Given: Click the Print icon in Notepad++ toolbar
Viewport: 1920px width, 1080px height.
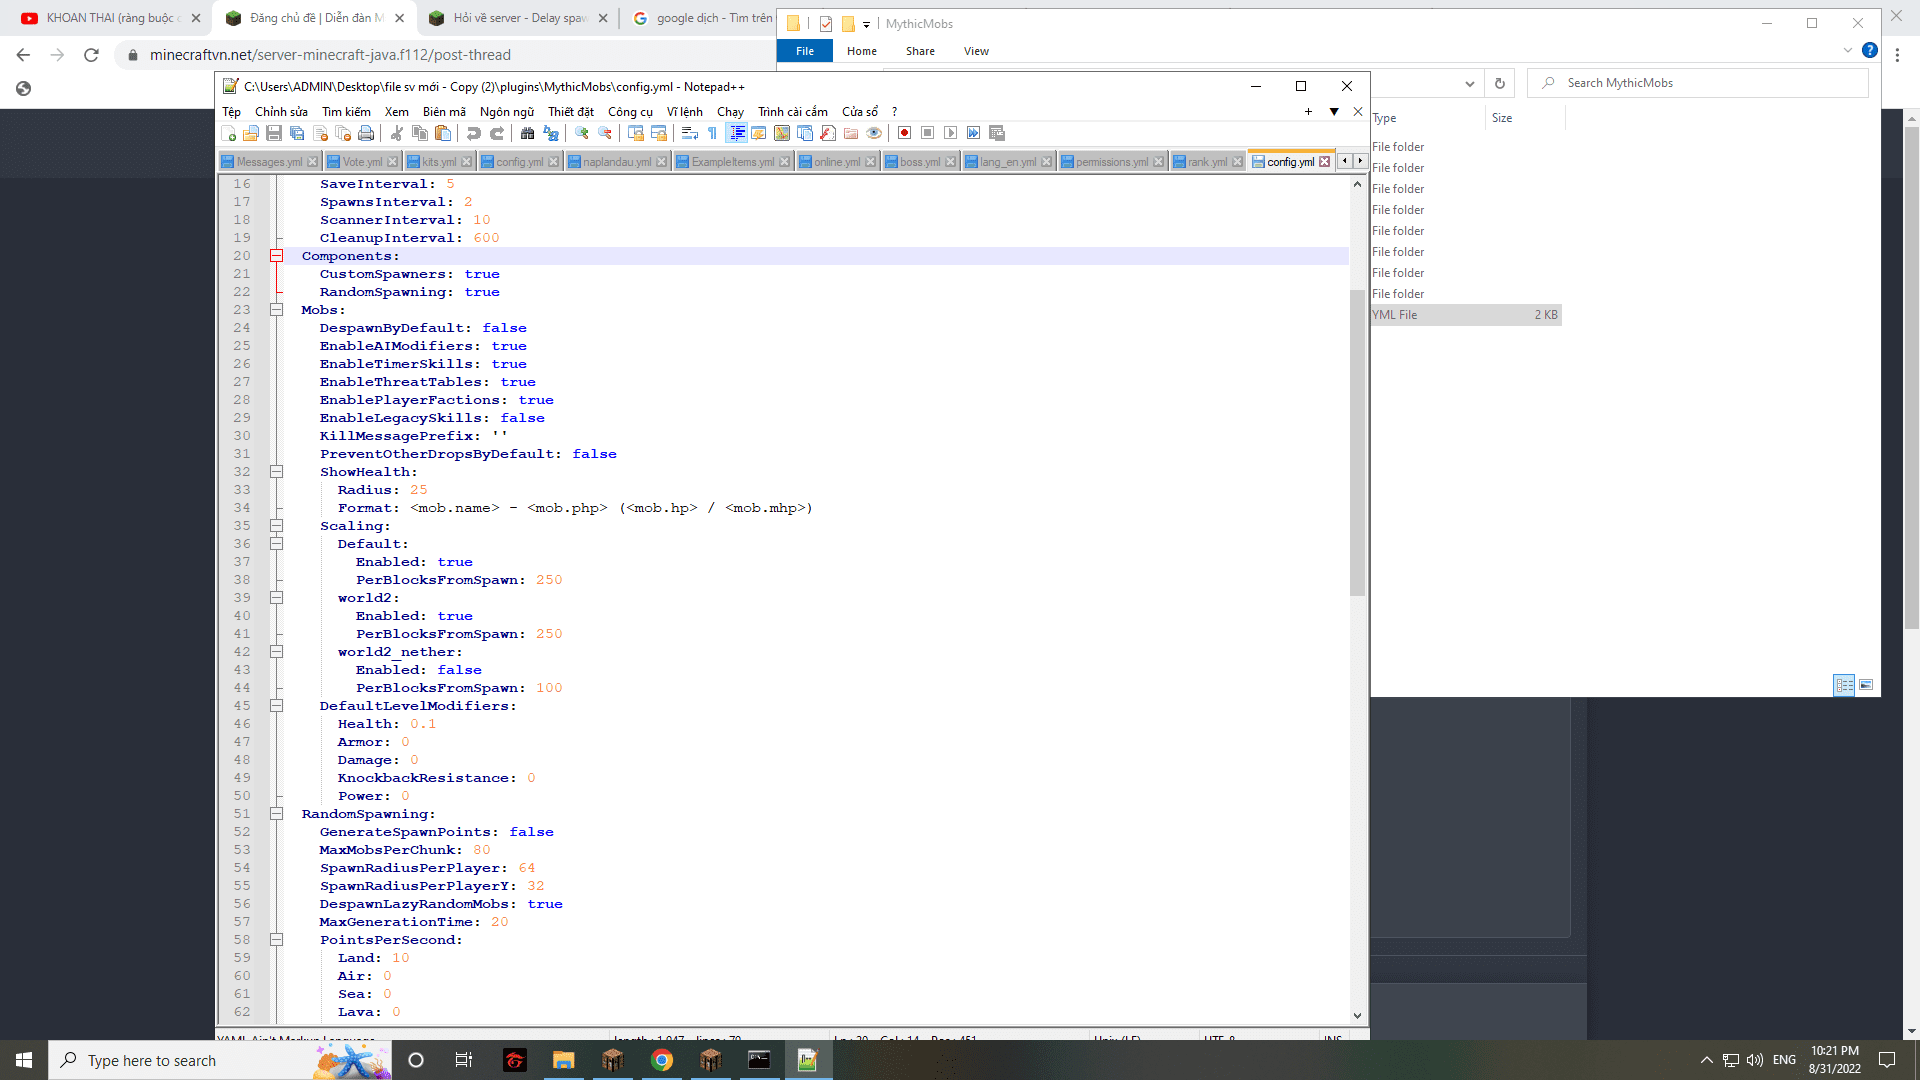Looking at the screenshot, I should click(366, 133).
